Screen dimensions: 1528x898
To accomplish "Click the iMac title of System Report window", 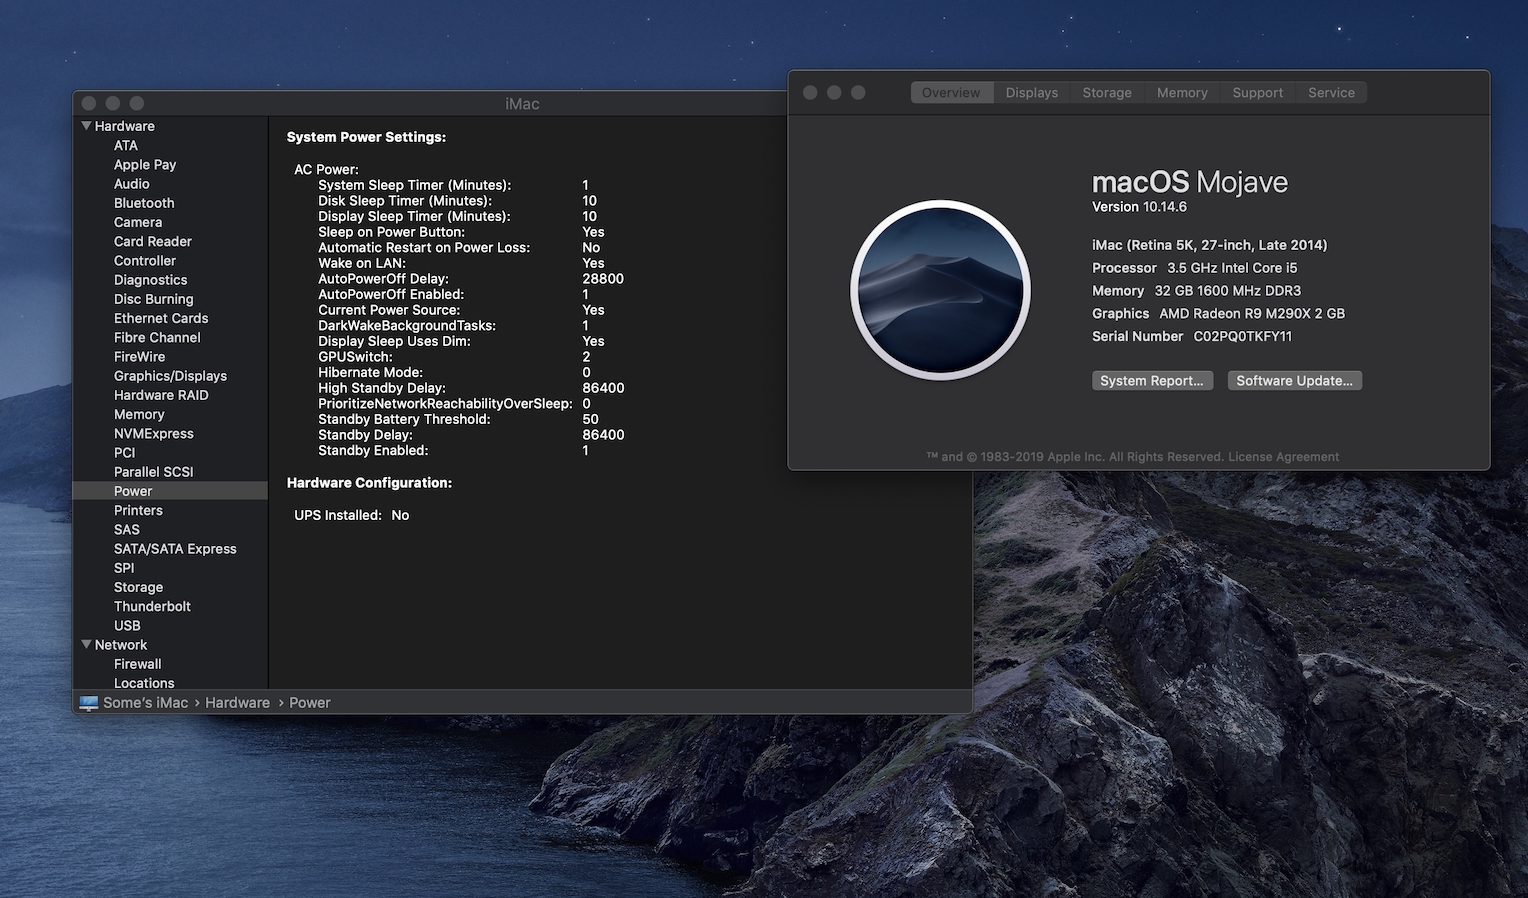I will point(522,104).
